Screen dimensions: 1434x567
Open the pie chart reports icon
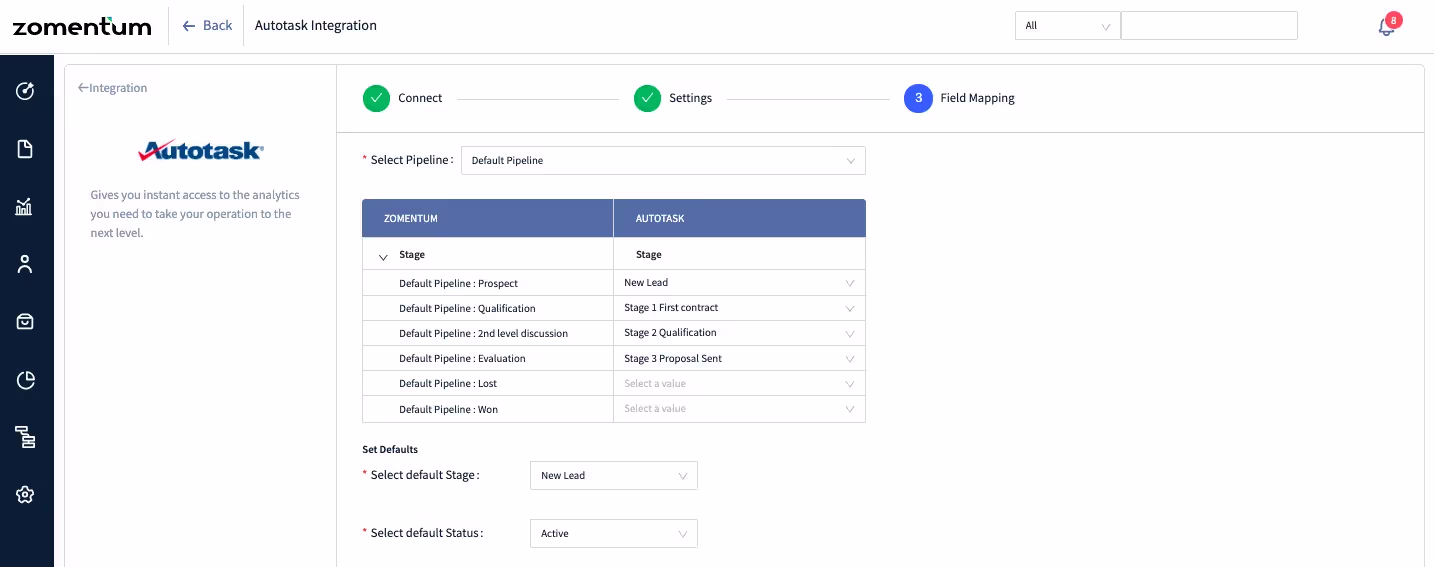[x=26, y=379]
